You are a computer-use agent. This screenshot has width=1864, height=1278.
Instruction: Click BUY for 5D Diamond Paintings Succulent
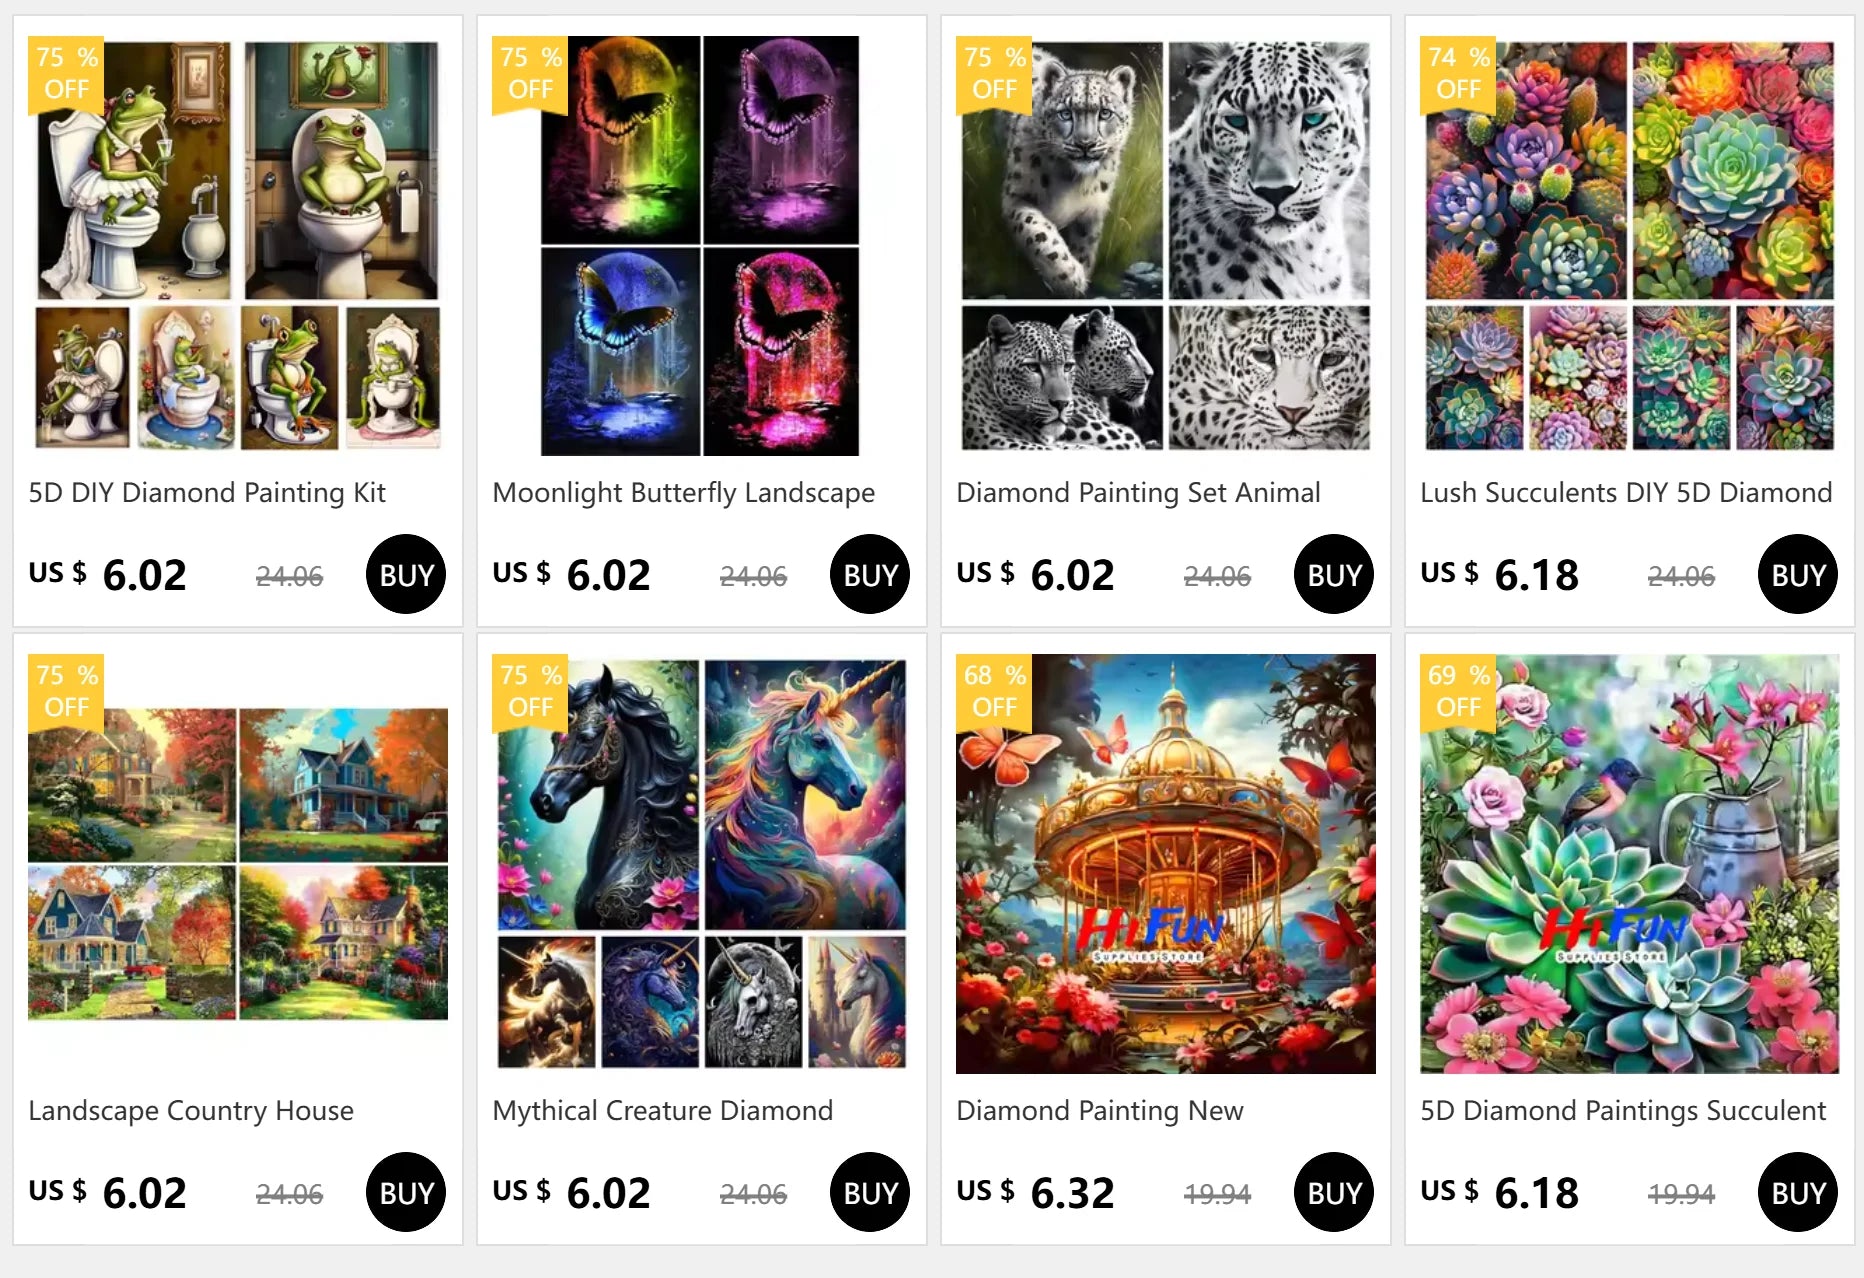(x=1798, y=1192)
